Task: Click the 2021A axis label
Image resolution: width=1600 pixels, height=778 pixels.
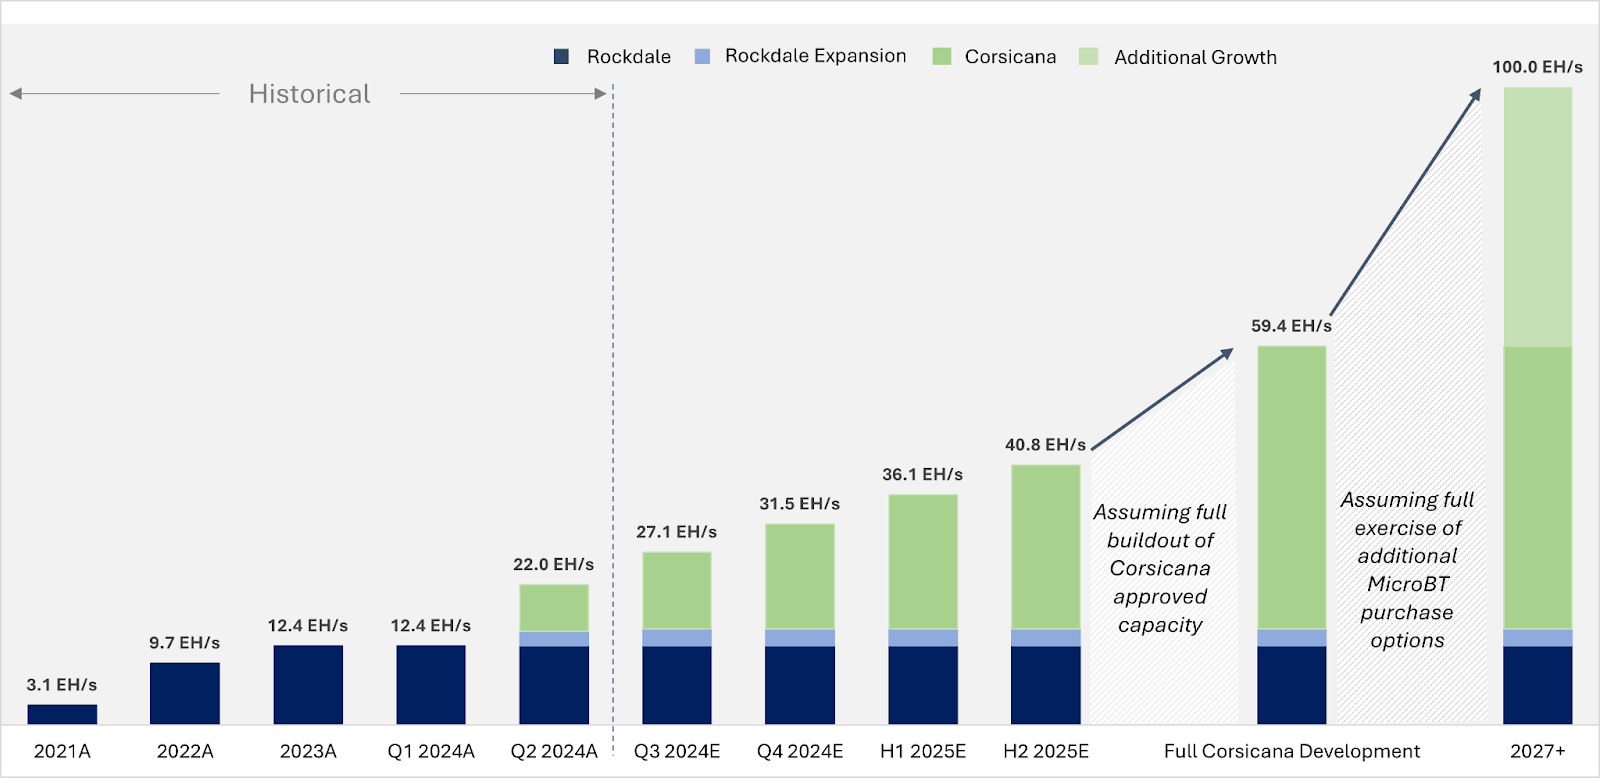Action: pyautogui.click(x=62, y=751)
